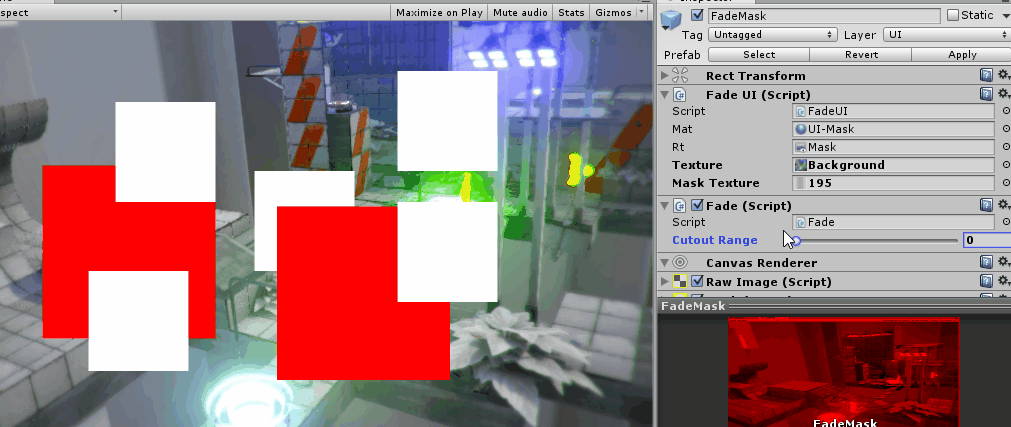Click the Cutout Range label
This screenshot has width=1011, height=427.
pyautogui.click(x=714, y=240)
